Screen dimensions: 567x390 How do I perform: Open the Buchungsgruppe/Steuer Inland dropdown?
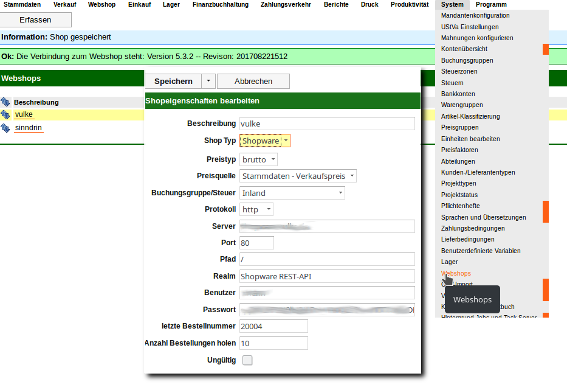(292, 193)
